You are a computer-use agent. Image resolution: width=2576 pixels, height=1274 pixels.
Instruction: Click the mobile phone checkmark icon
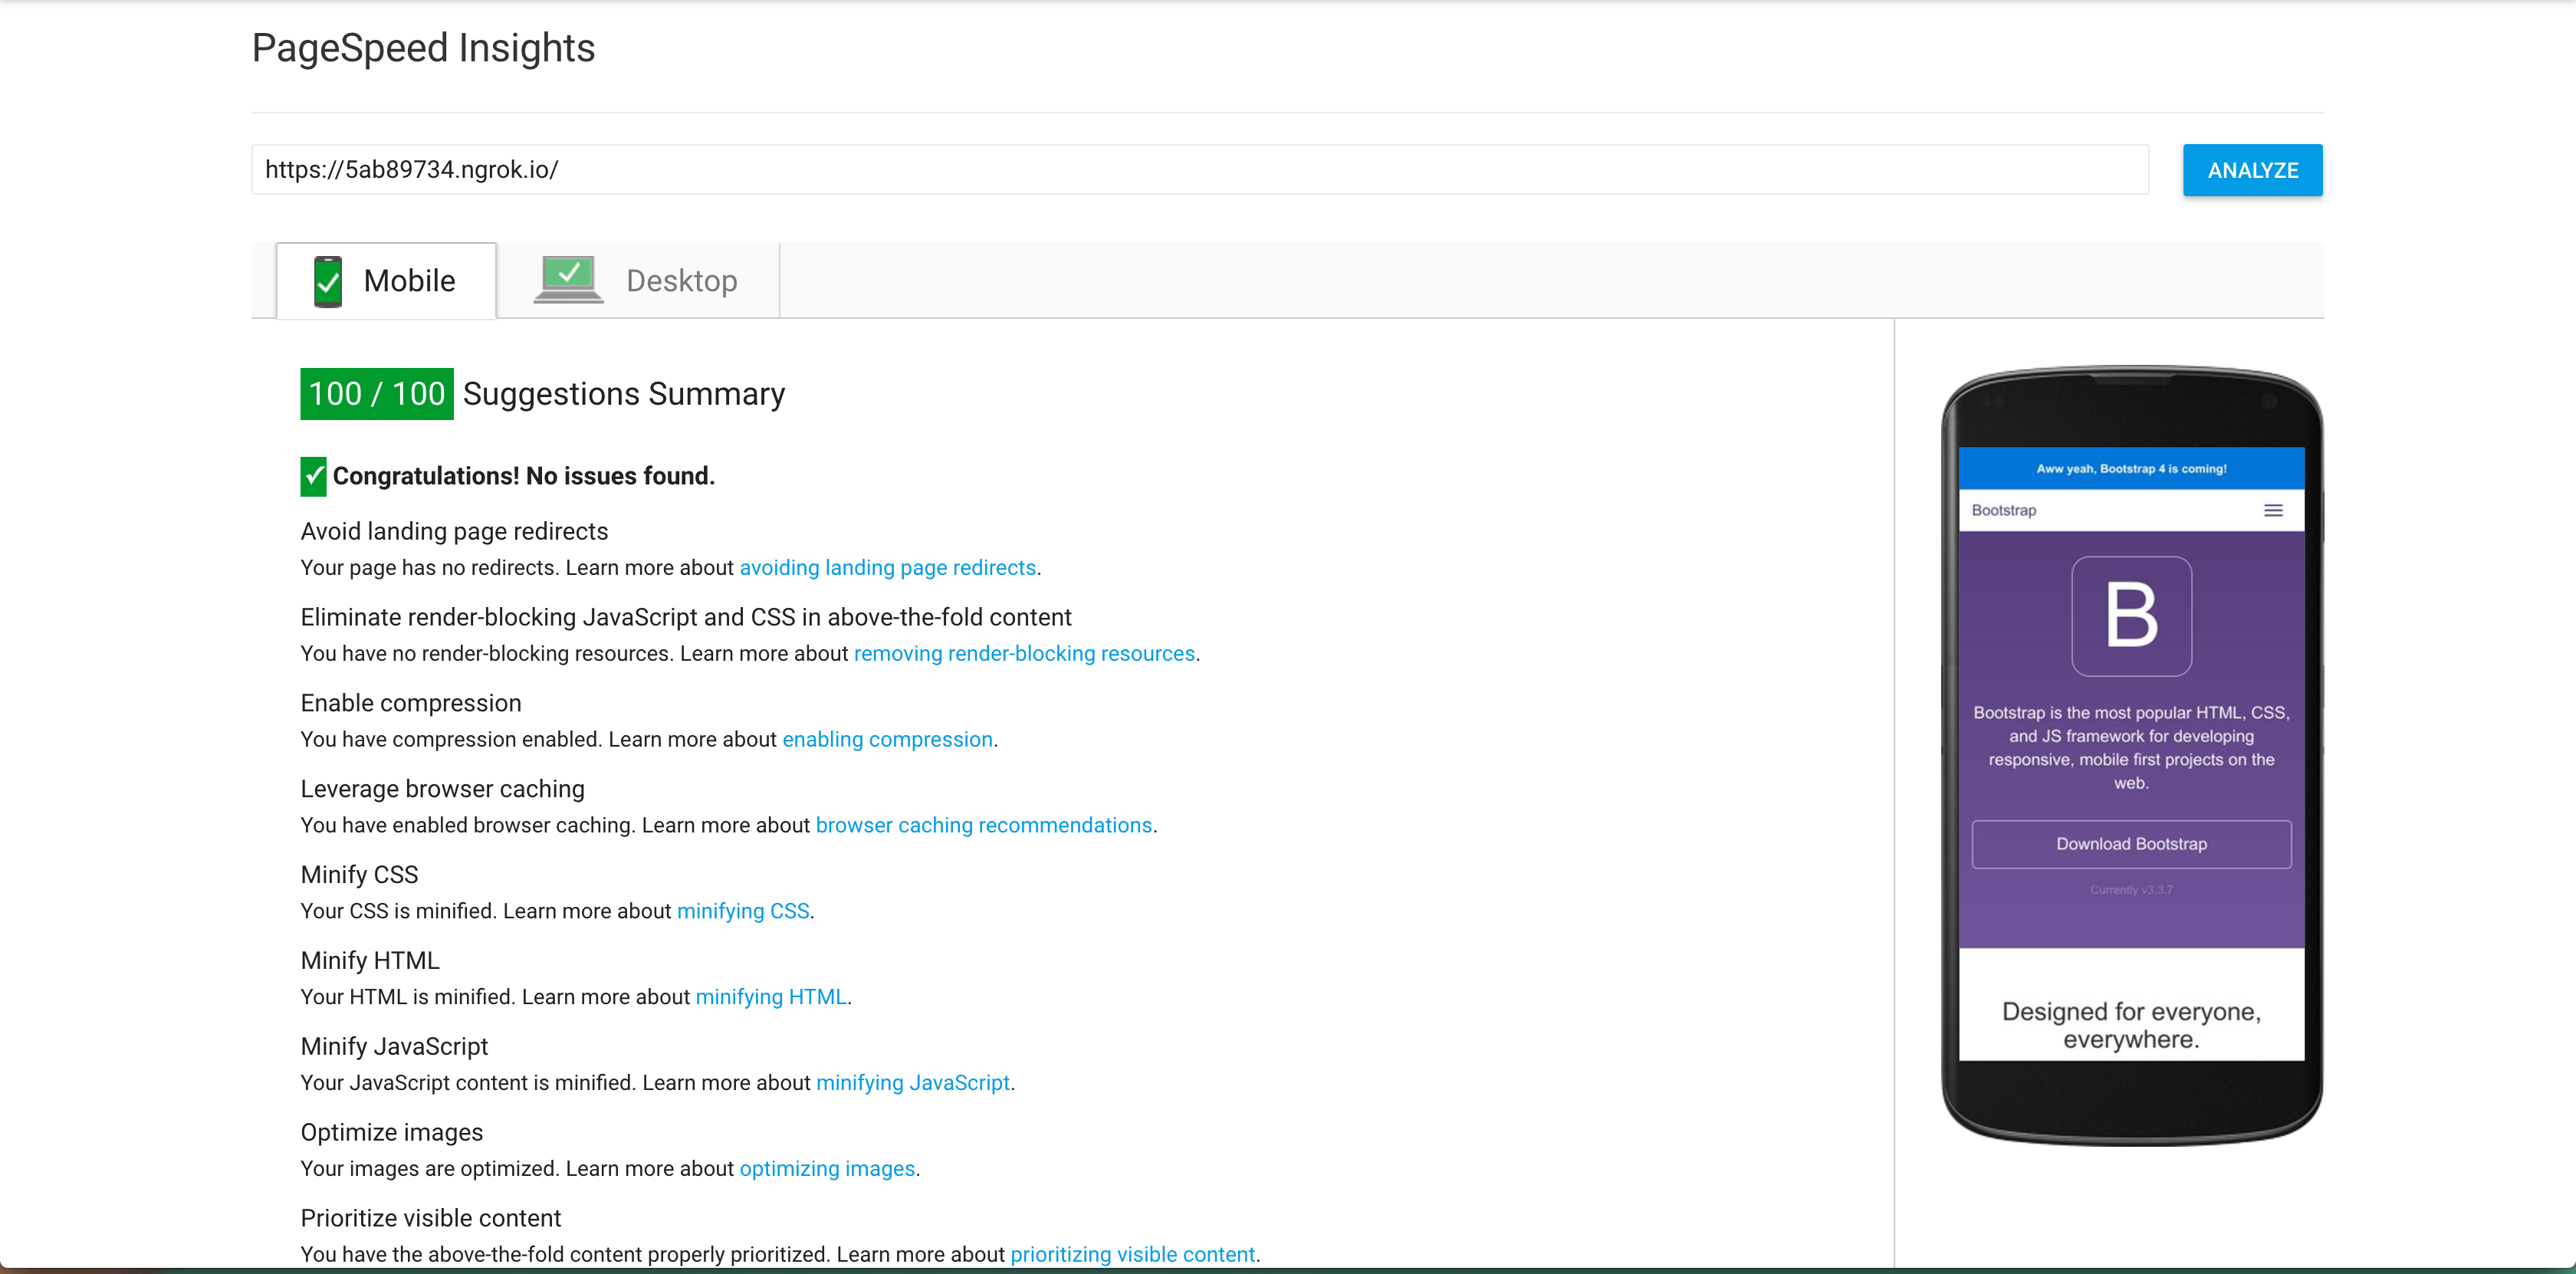327,281
